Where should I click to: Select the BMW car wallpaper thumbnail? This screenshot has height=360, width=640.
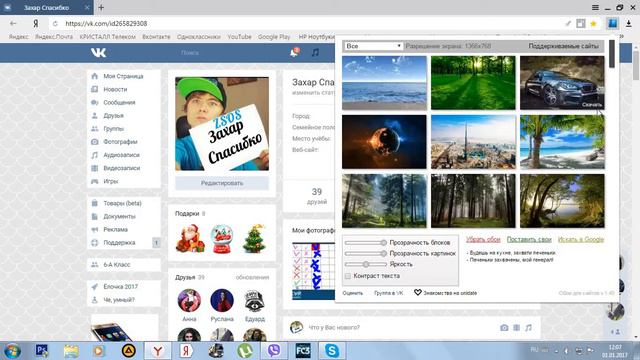(x=562, y=83)
